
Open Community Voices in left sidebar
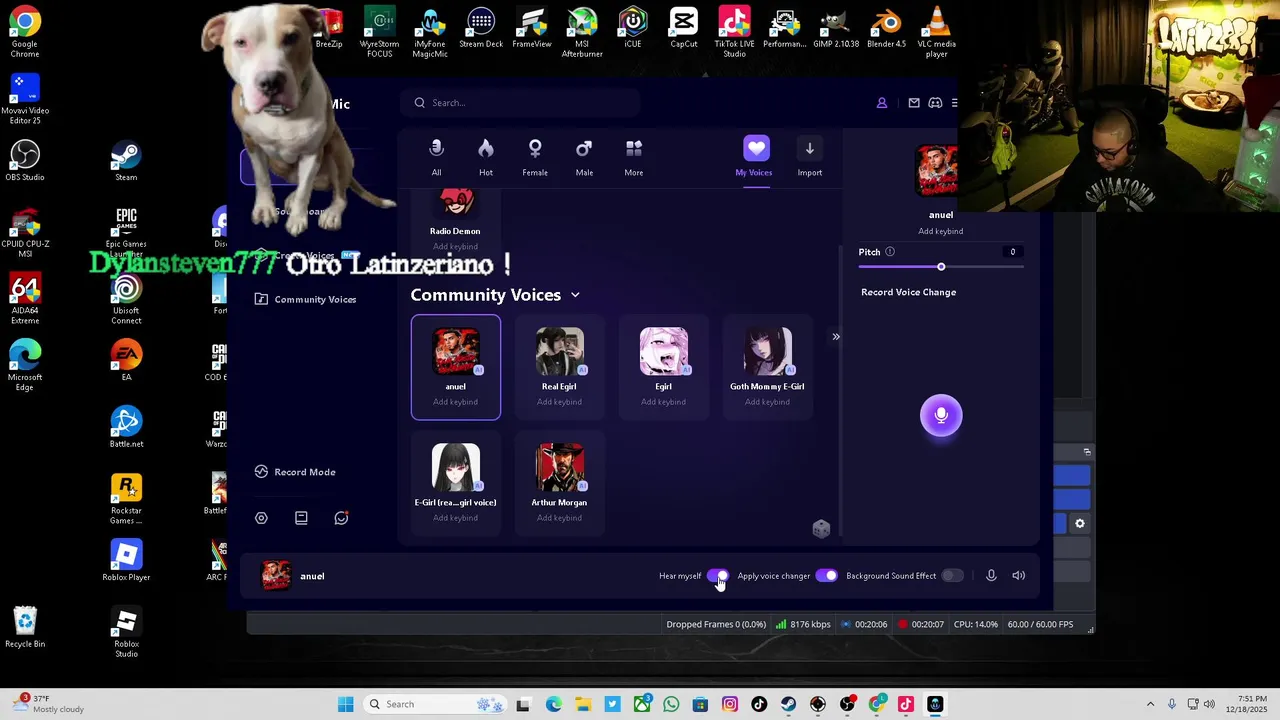[x=305, y=299]
